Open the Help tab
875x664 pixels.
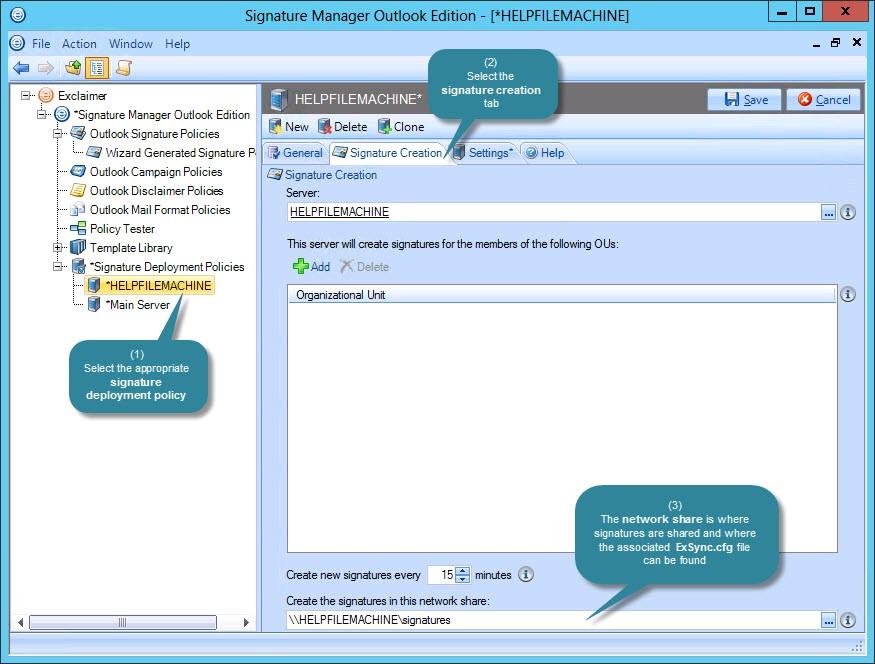coord(545,153)
